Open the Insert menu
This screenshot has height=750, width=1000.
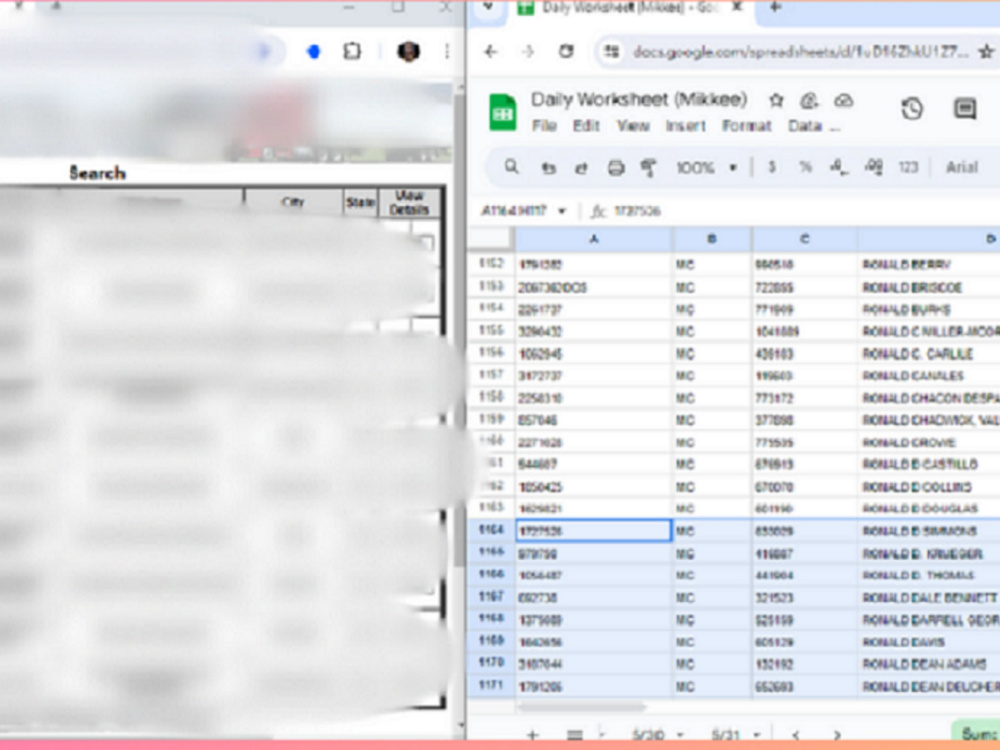point(686,126)
